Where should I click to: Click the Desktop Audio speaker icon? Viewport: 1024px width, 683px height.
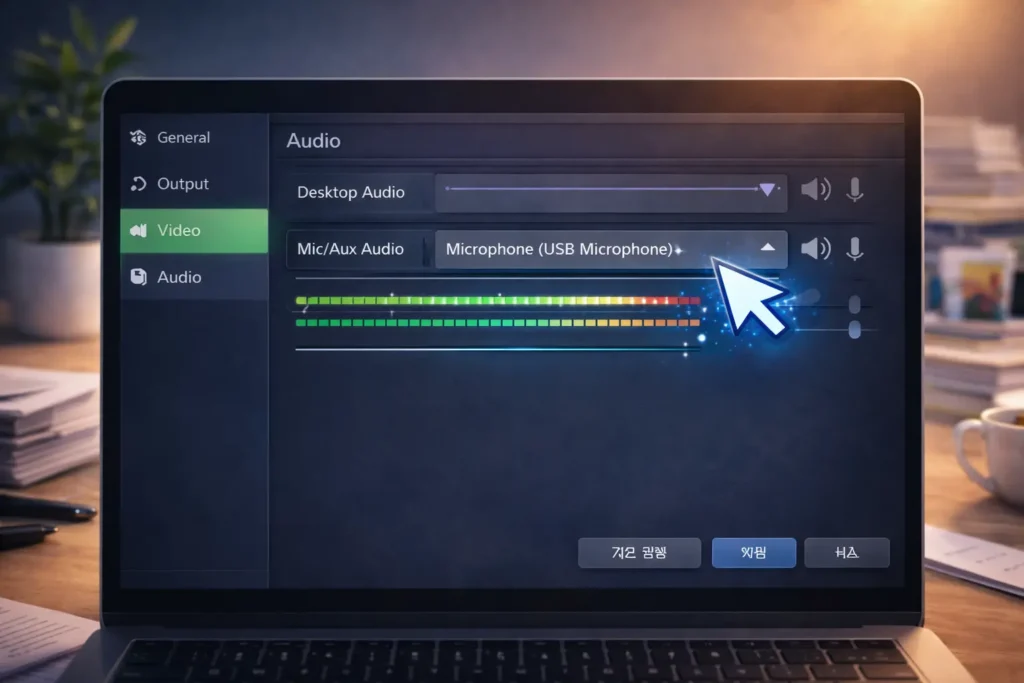pos(816,190)
